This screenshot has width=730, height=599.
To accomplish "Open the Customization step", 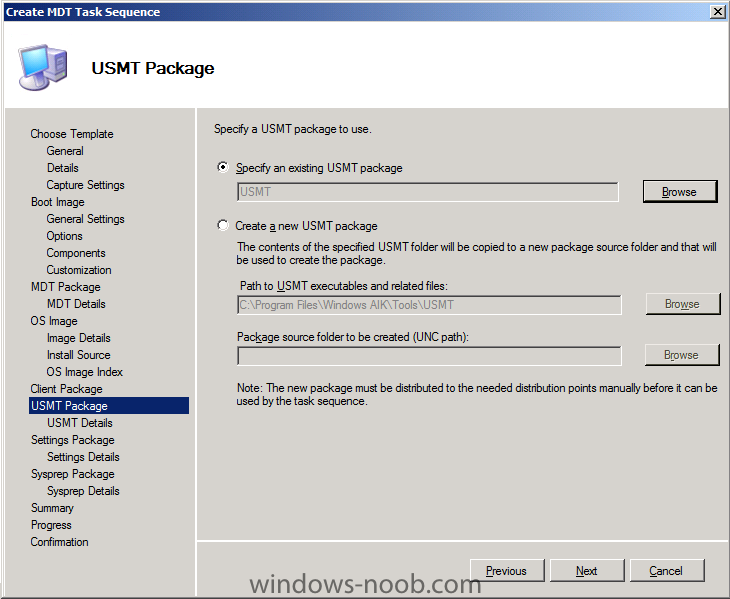I will point(79,270).
